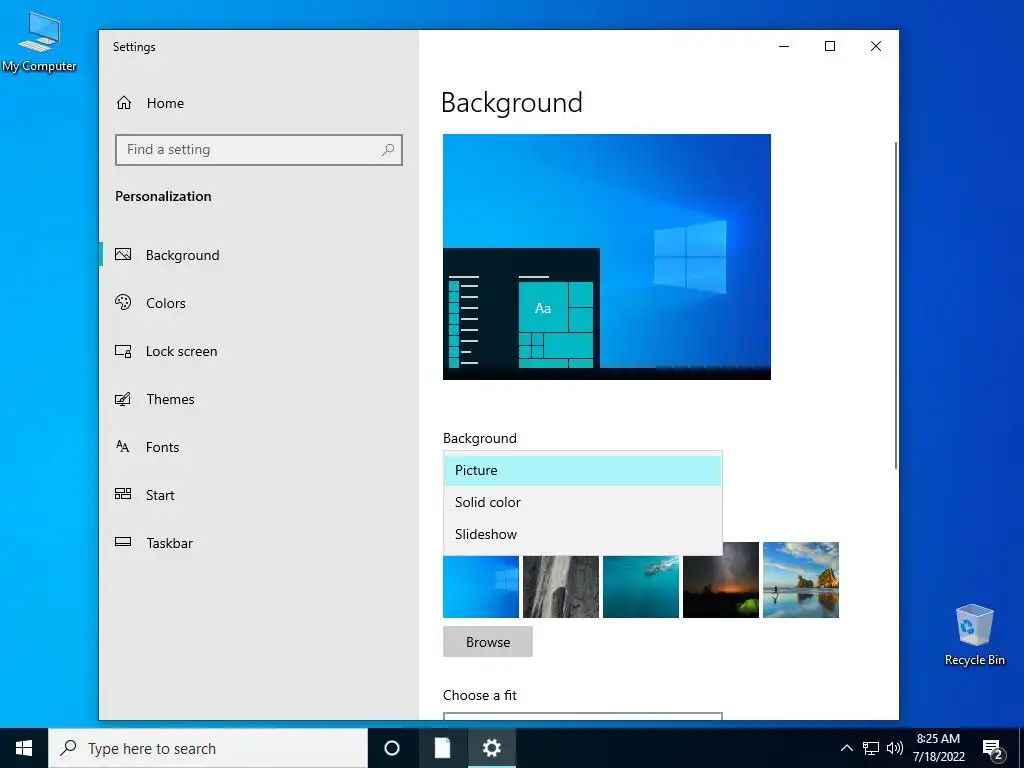Show hidden tray icons chevron
The image size is (1024, 768).
(x=846, y=748)
